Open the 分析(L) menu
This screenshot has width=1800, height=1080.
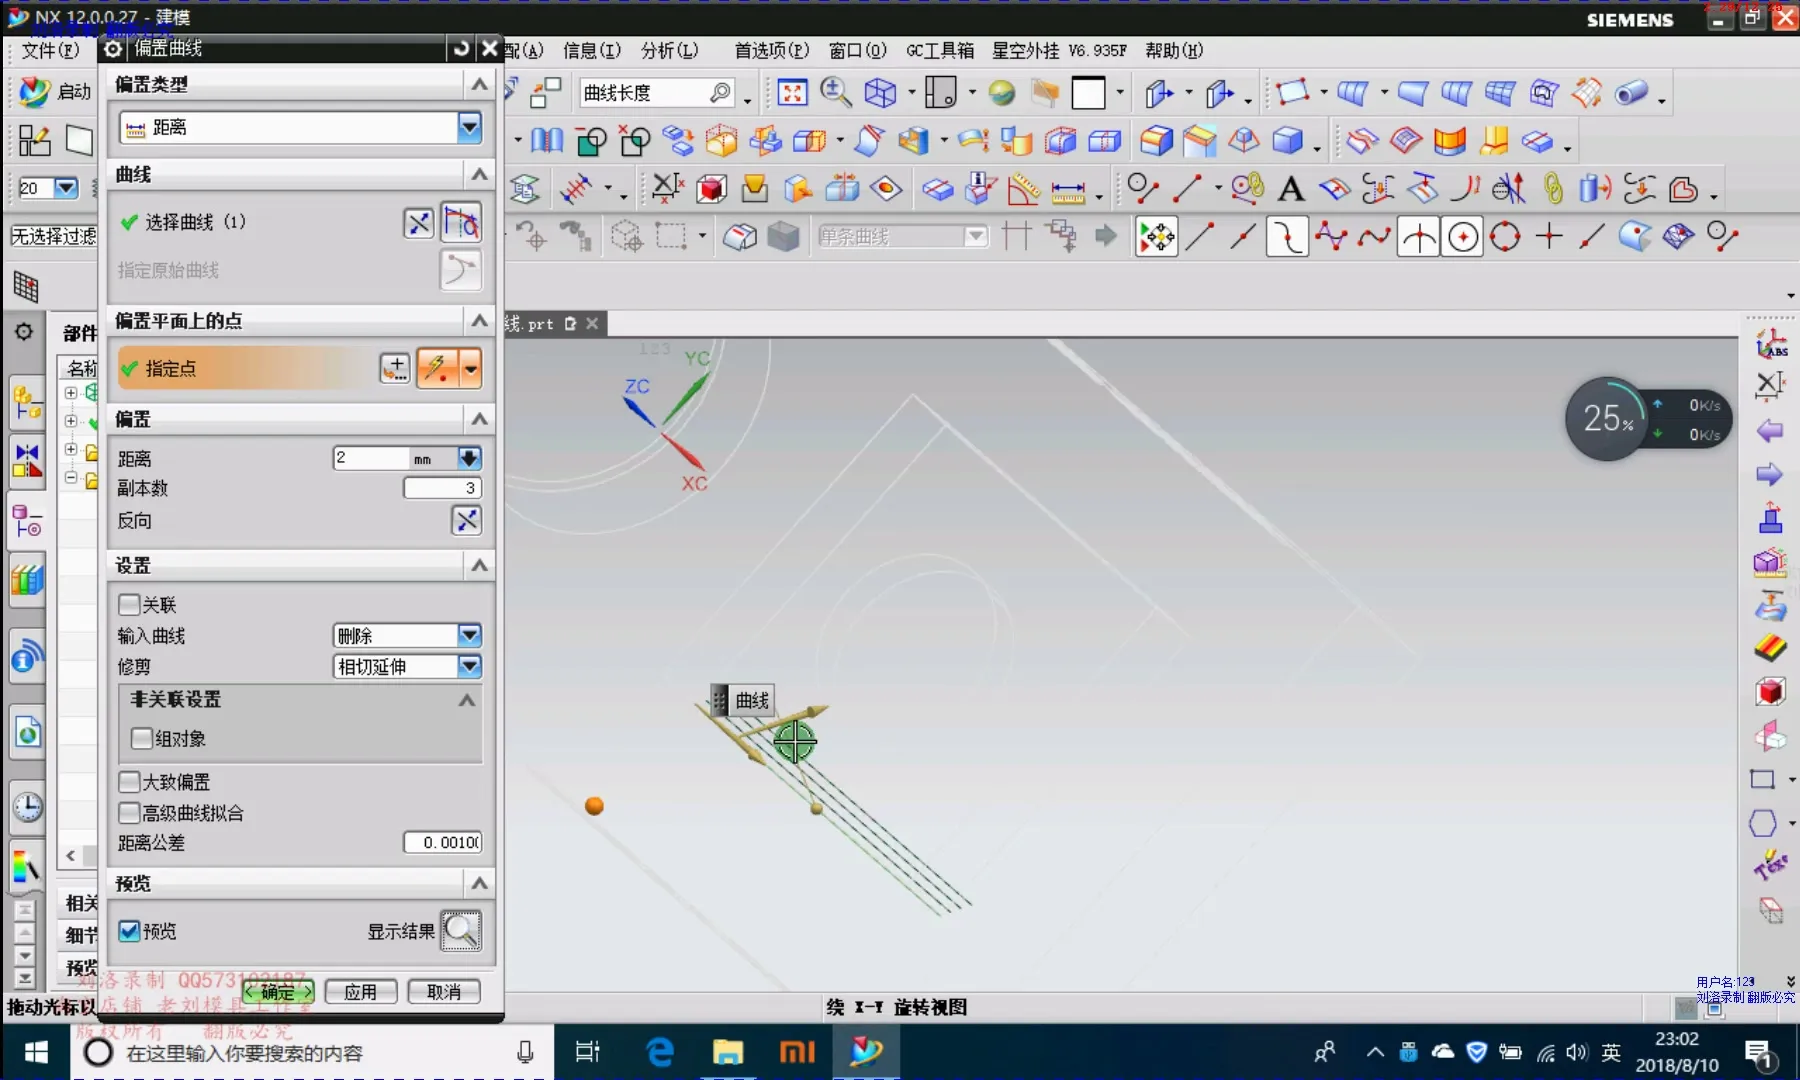[x=669, y=50]
